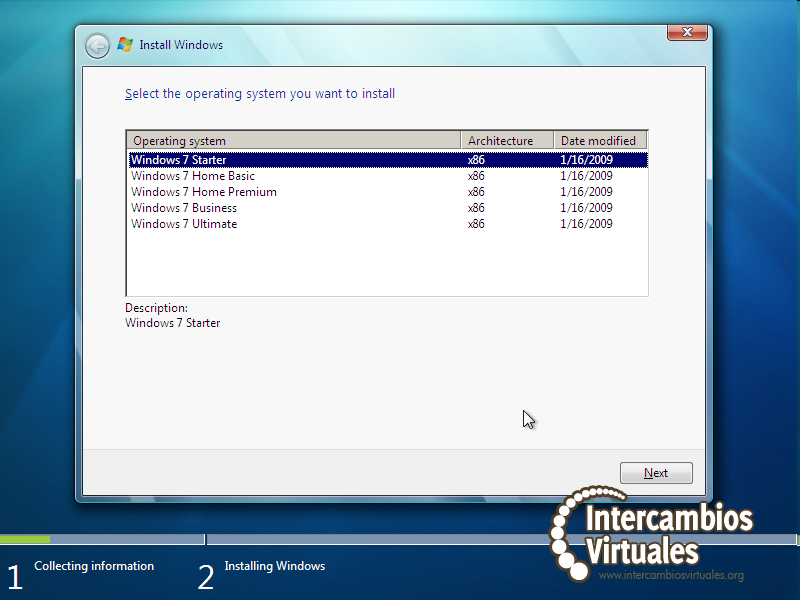Select Windows 7 Starter row
This screenshot has height=600, width=800.
(388, 160)
